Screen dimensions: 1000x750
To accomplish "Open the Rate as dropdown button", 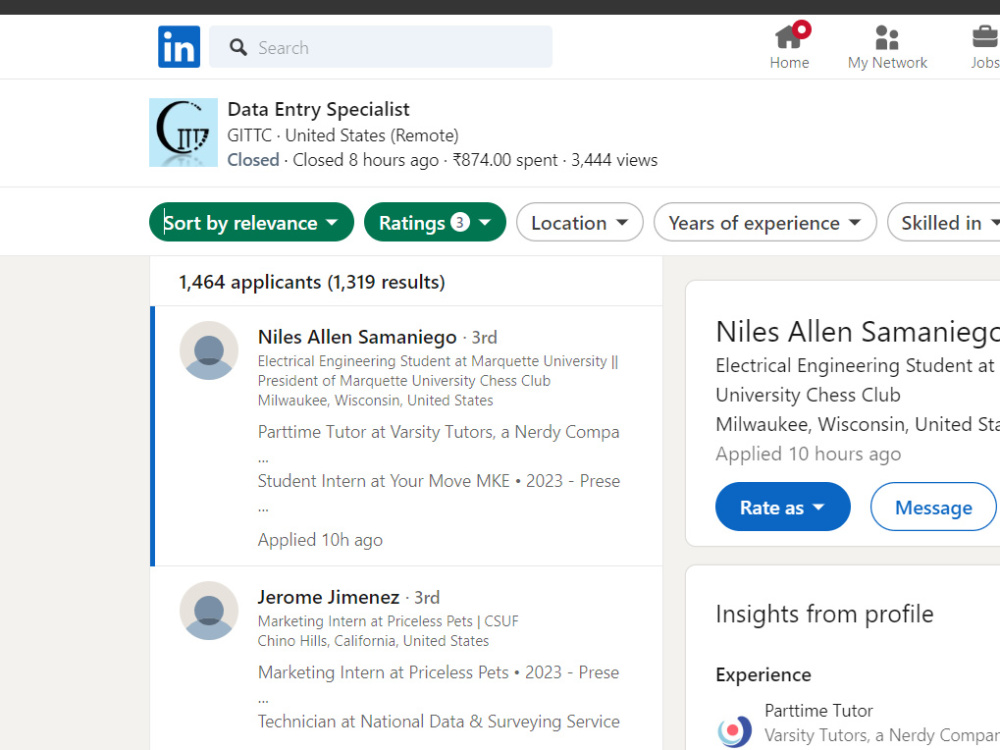I will 783,506.
